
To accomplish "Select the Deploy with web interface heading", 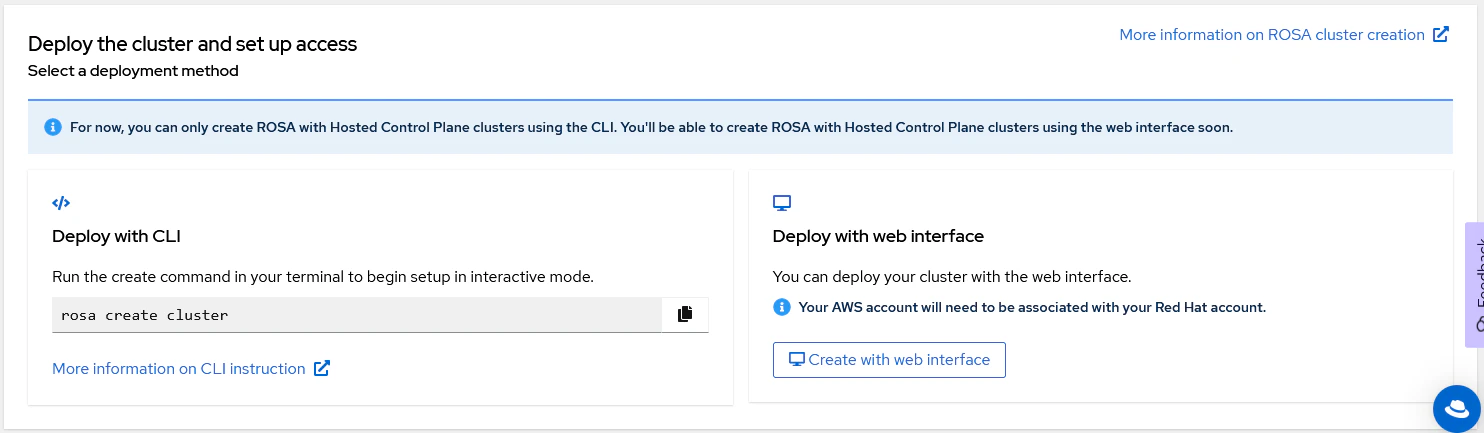I will 878,237.
